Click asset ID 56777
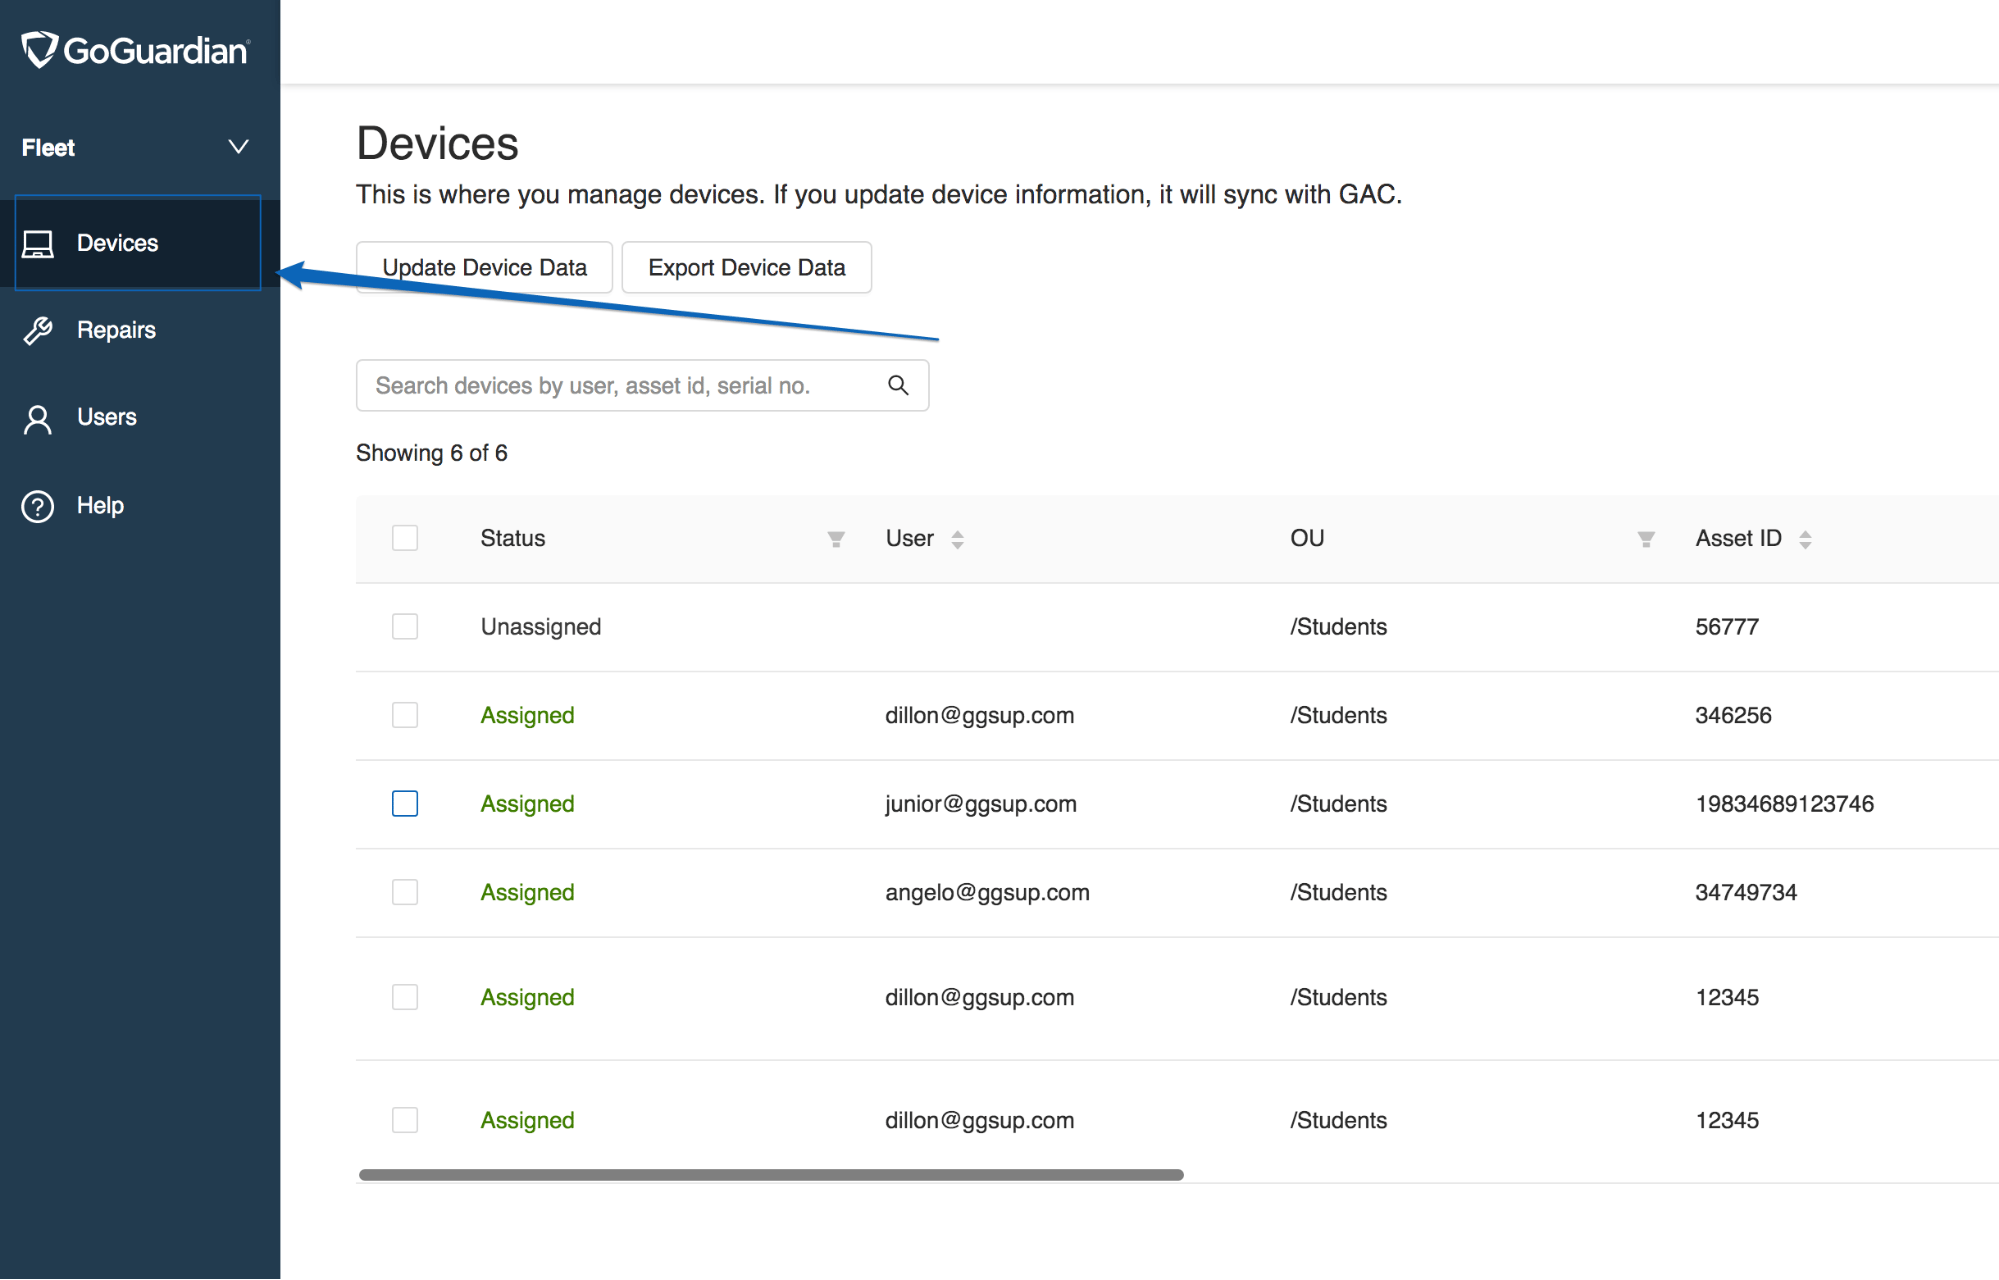This screenshot has height=1280, width=1999. (1727, 627)
